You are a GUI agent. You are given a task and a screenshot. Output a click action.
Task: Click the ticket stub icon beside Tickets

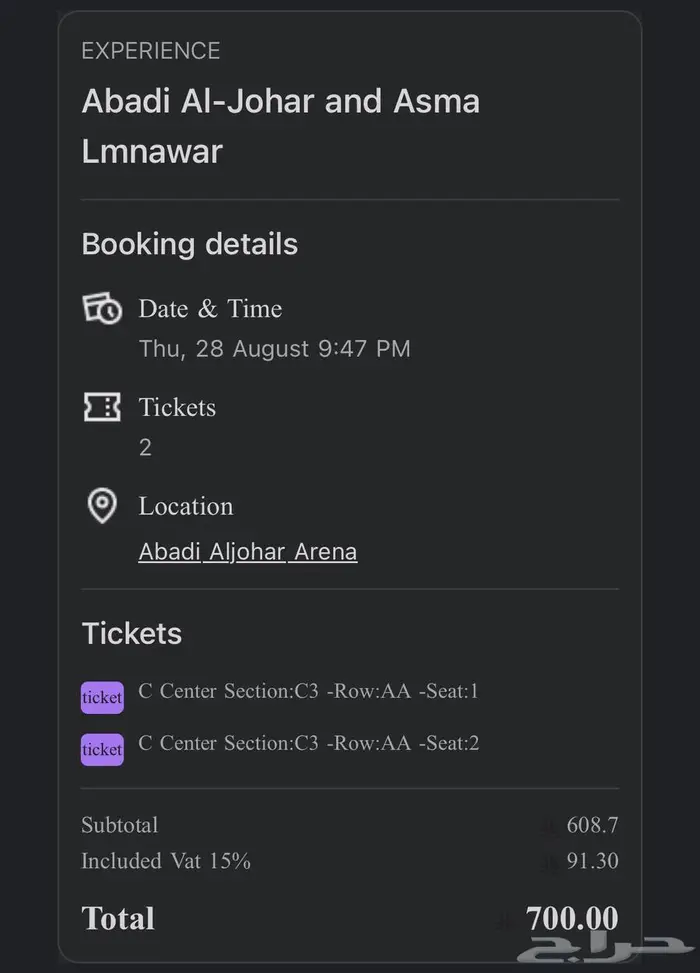102,407
